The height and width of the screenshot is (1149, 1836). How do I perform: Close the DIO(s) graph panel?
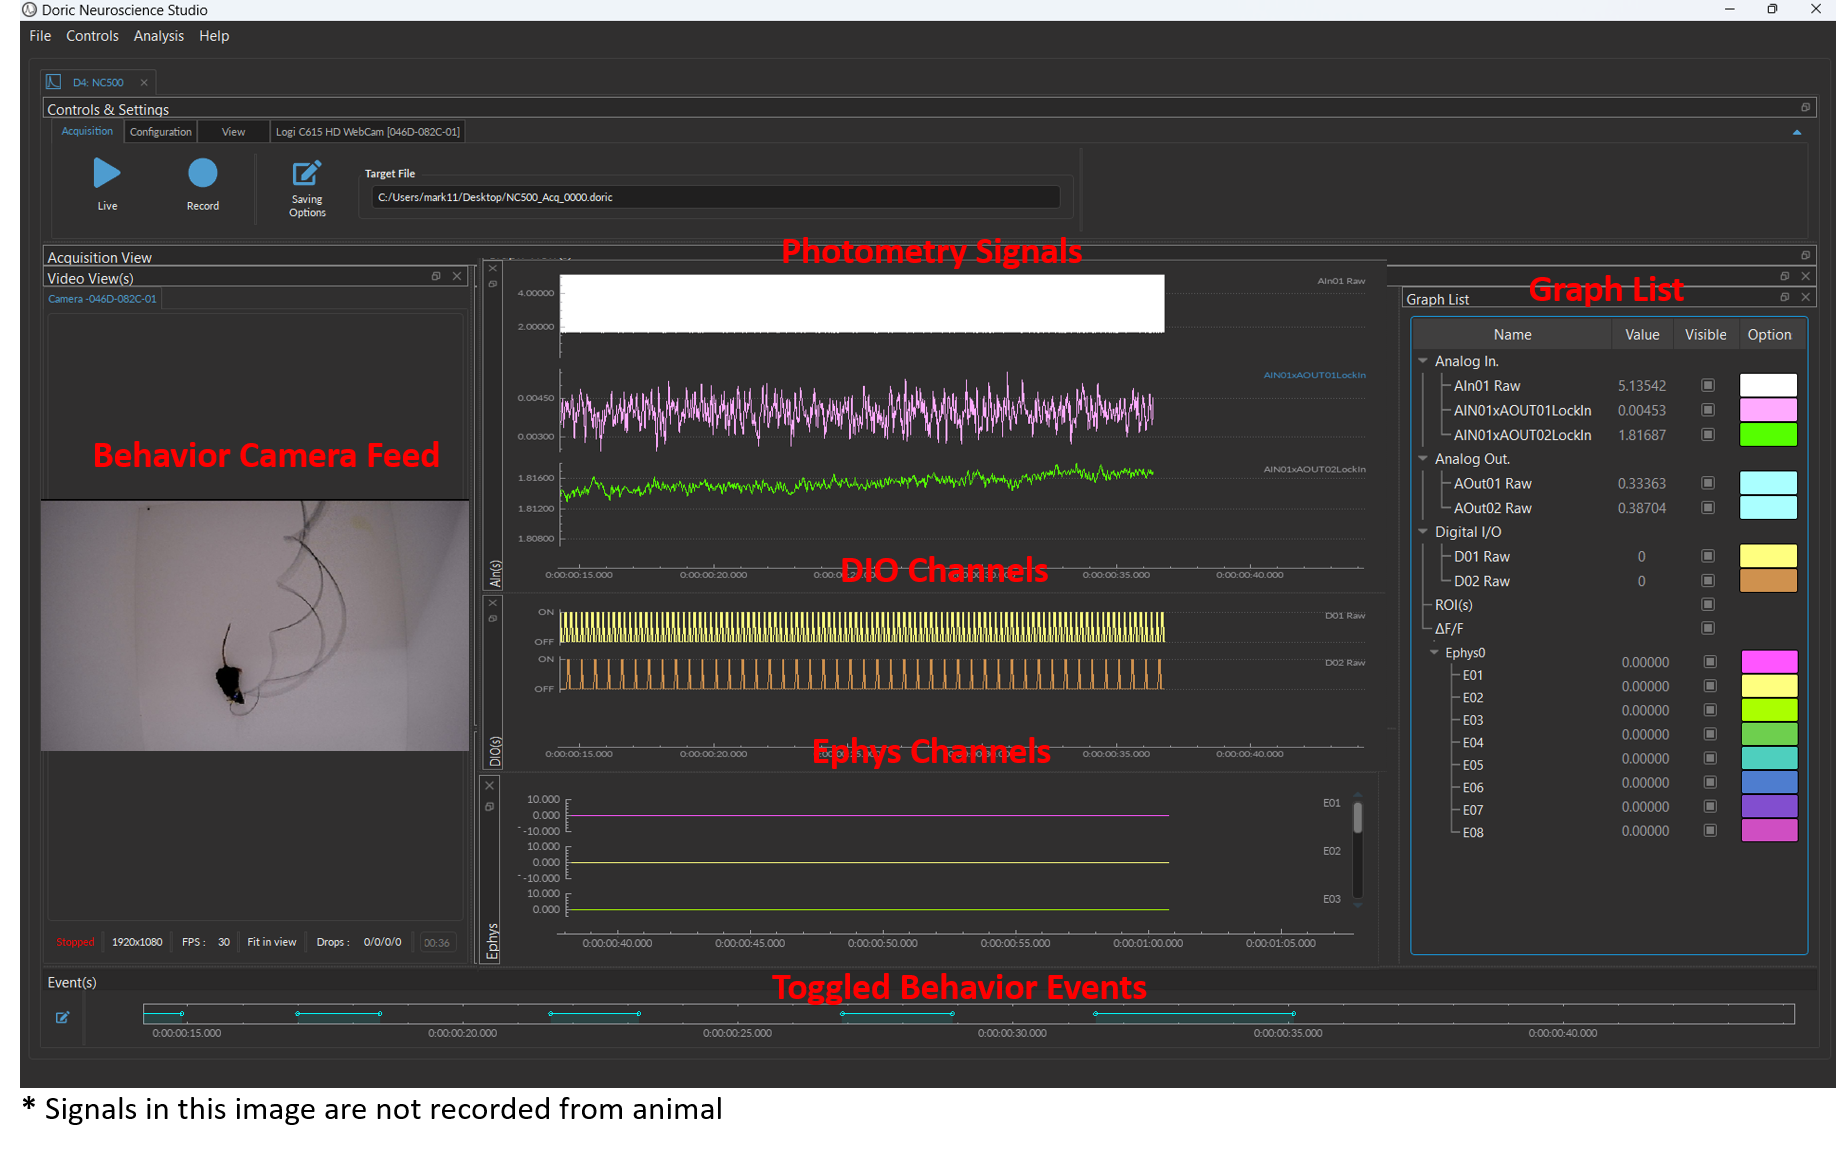[x=491, y=602]
